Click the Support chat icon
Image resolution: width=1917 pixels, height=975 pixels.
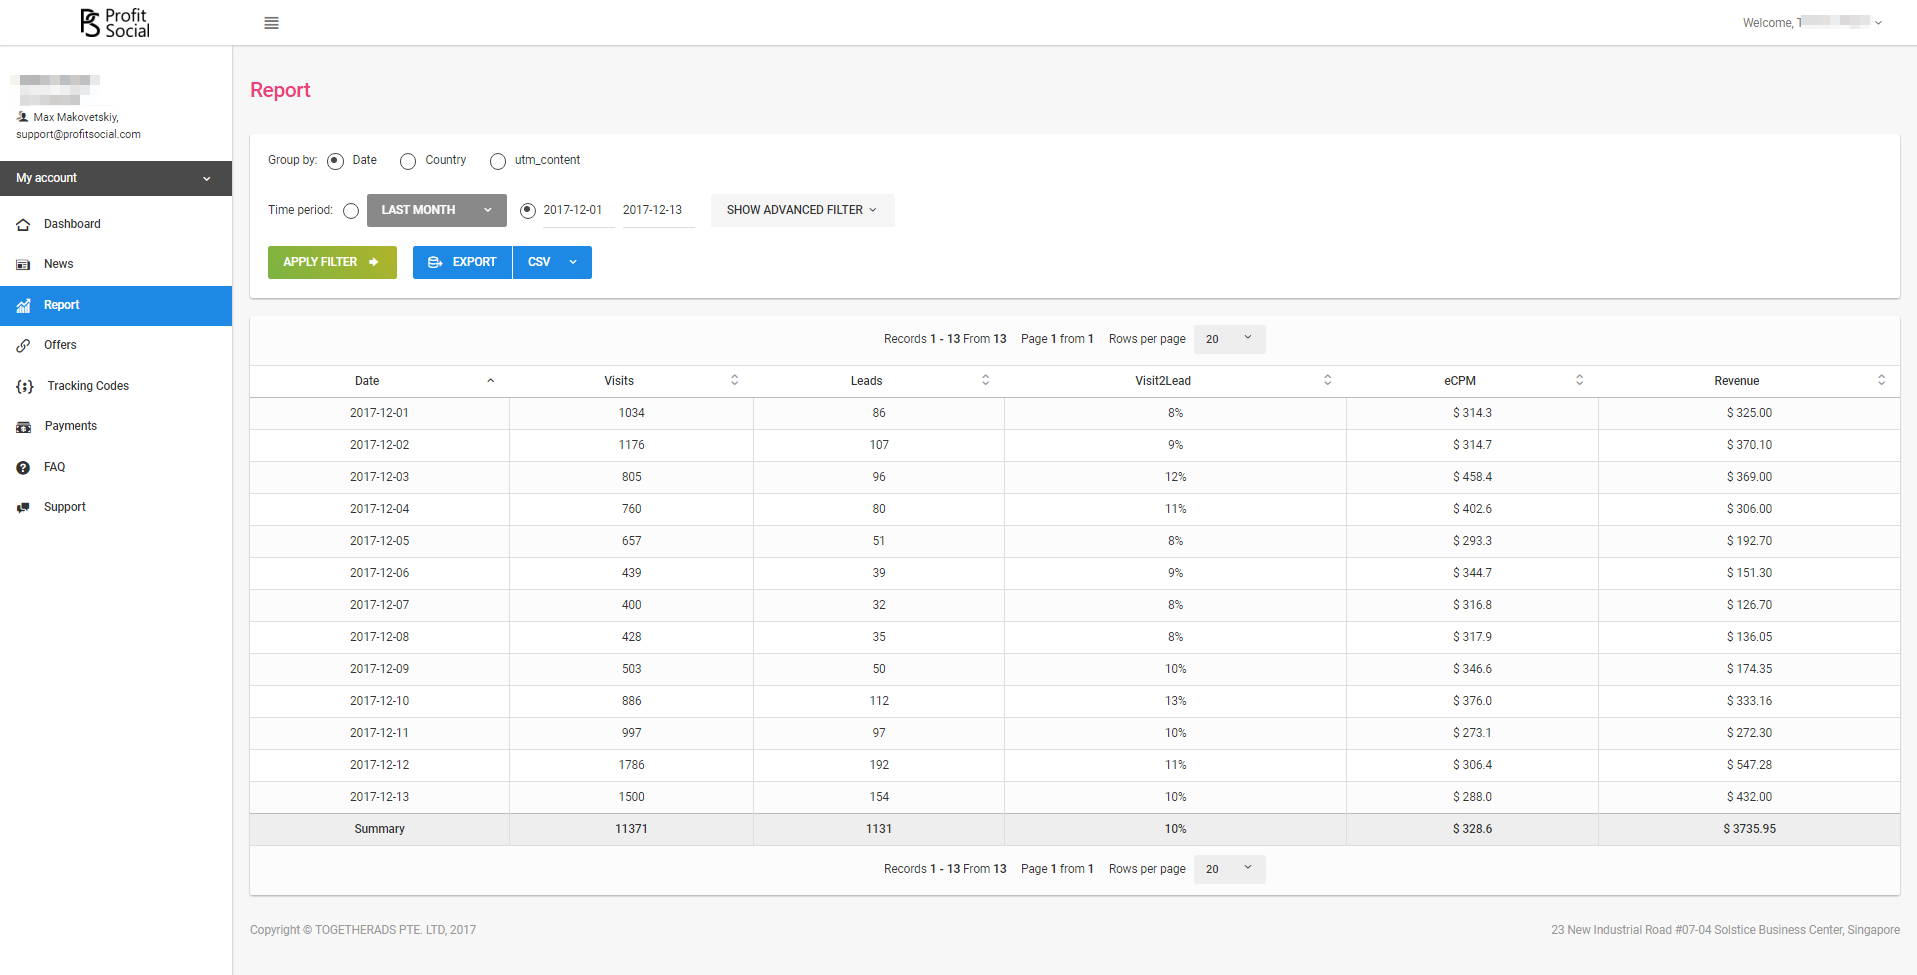(24, 508)
